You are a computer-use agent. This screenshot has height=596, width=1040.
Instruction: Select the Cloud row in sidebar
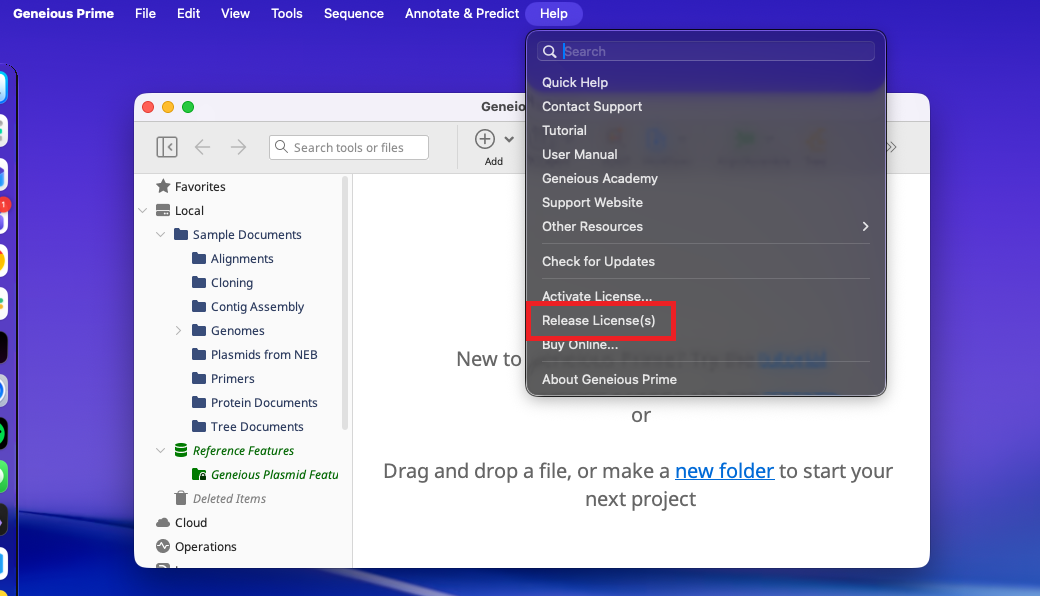pos(243,522)
